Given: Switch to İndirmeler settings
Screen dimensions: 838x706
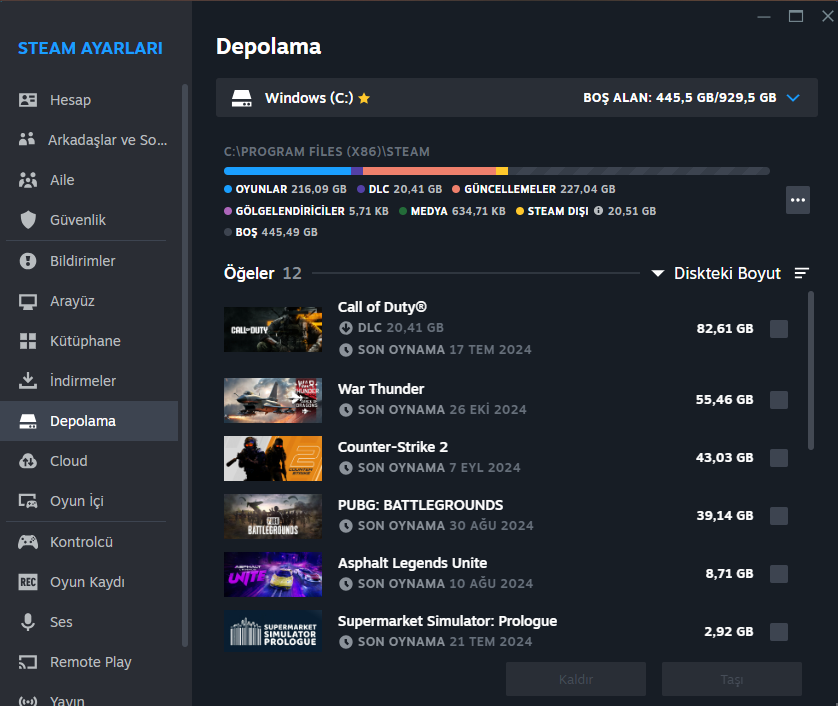Looking at the screenshot, I should (x=89, y=381).
